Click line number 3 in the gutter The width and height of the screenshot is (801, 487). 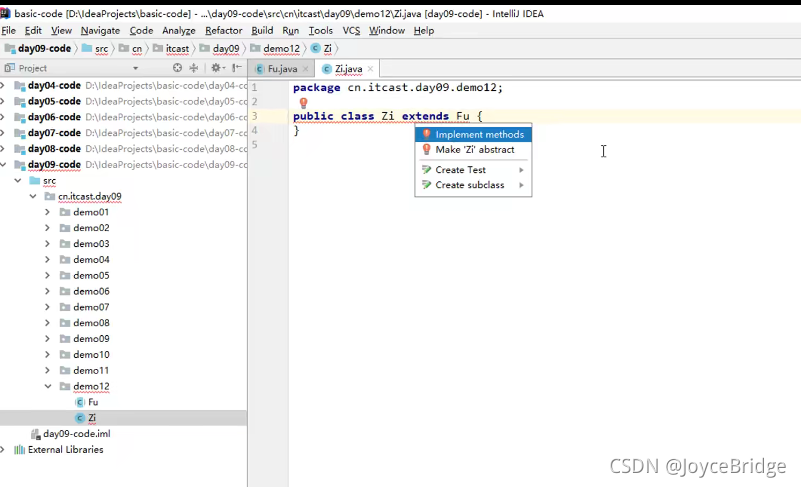pyautogui.click(x=254, y=116)
